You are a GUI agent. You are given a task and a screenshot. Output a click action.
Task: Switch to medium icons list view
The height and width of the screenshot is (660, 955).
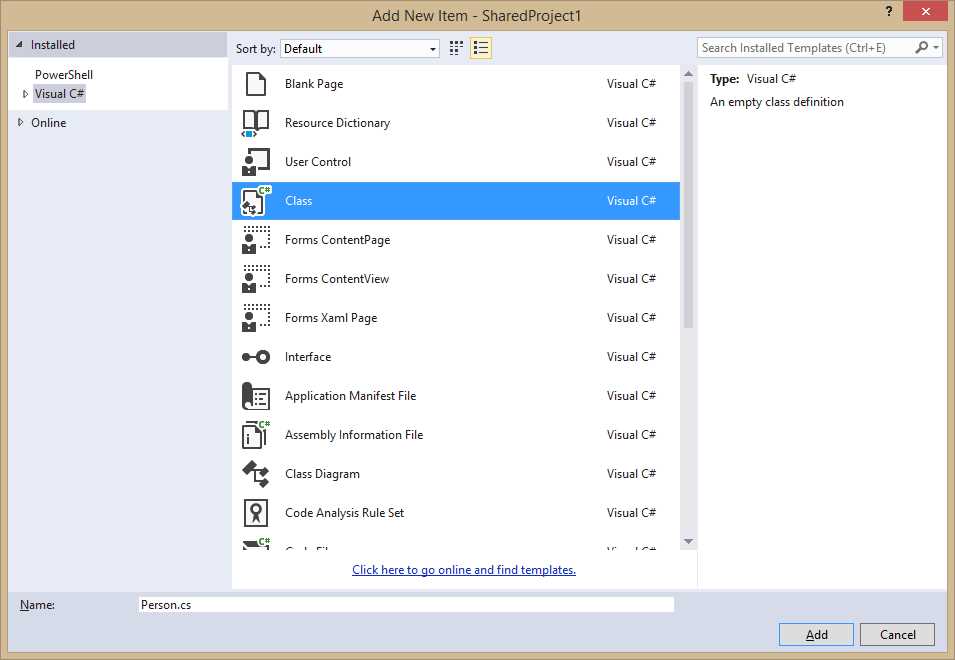(481, 48)
